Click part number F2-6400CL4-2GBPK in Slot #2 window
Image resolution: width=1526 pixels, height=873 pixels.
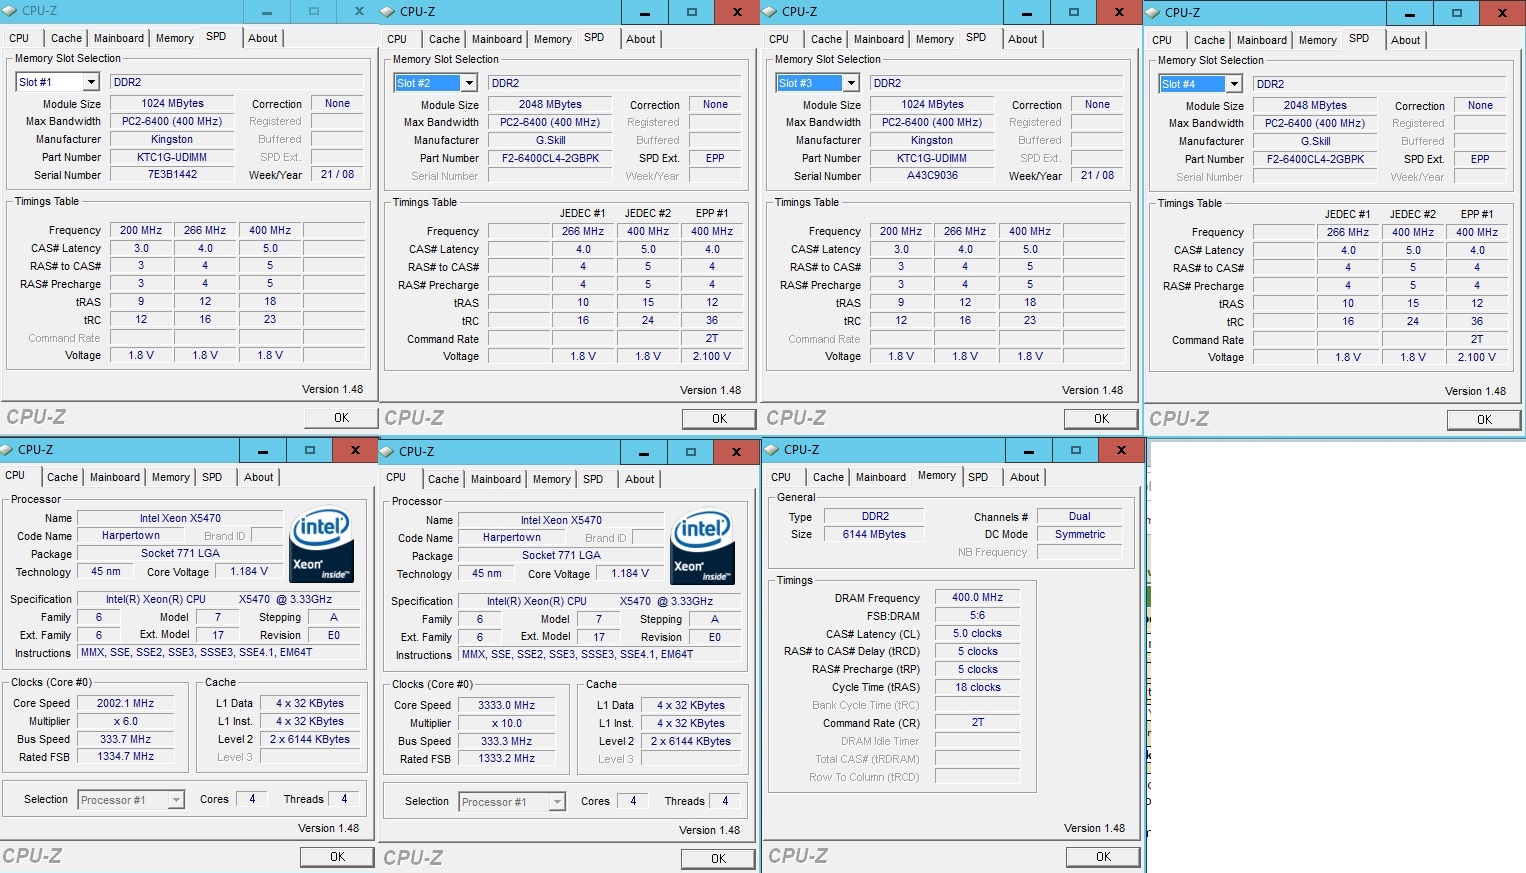(x=550, y=158)
